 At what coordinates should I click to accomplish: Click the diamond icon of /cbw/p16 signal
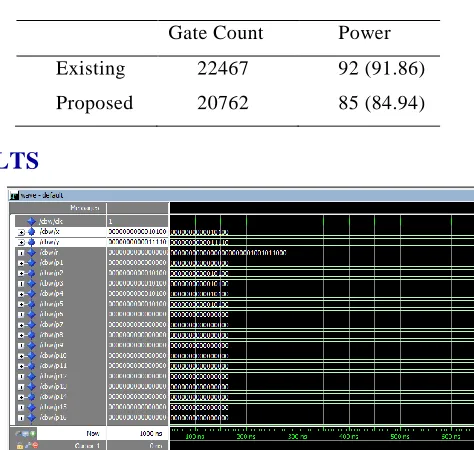pyautogui.click(x=31, y=418)
